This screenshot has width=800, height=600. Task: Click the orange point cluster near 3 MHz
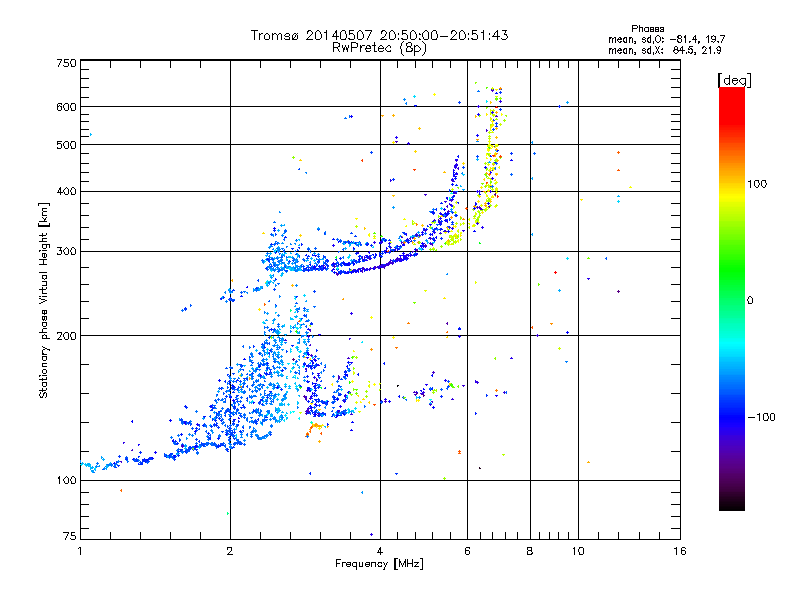click(315, 428)
